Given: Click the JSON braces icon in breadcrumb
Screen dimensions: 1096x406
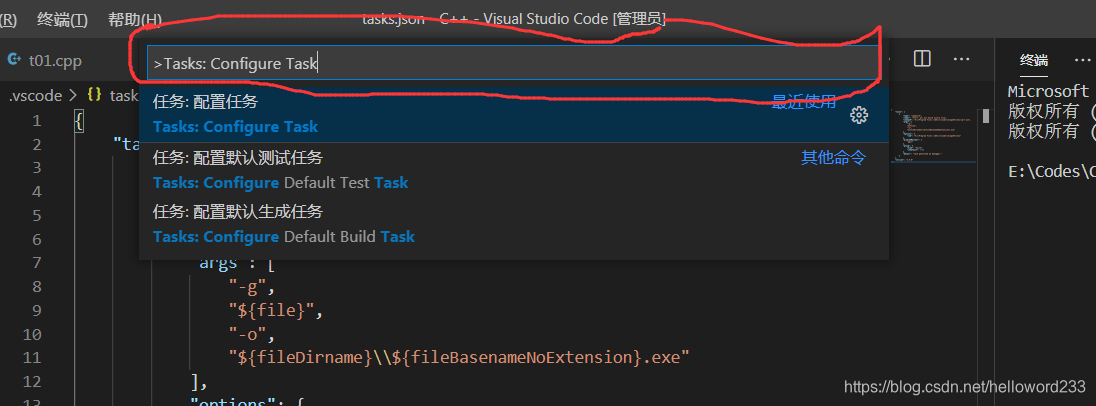Looking at the screenshot, I should click(95, 96).
